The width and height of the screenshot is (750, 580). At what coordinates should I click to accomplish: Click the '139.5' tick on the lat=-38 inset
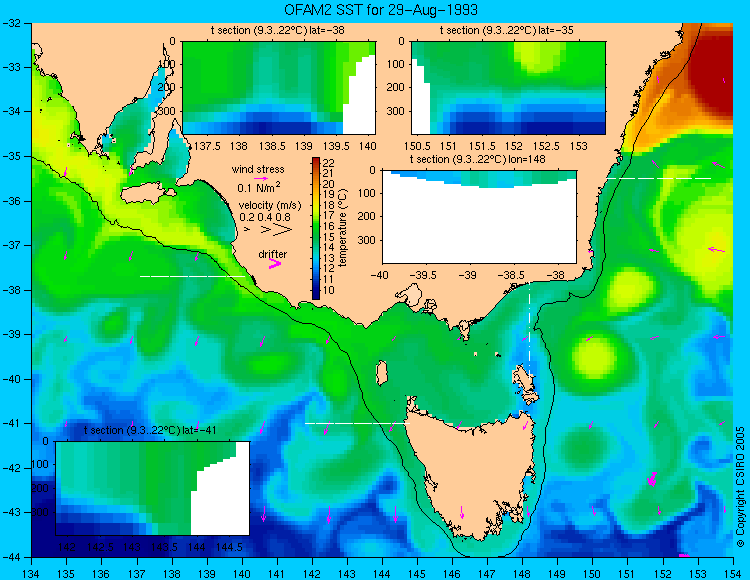(337, 146)
